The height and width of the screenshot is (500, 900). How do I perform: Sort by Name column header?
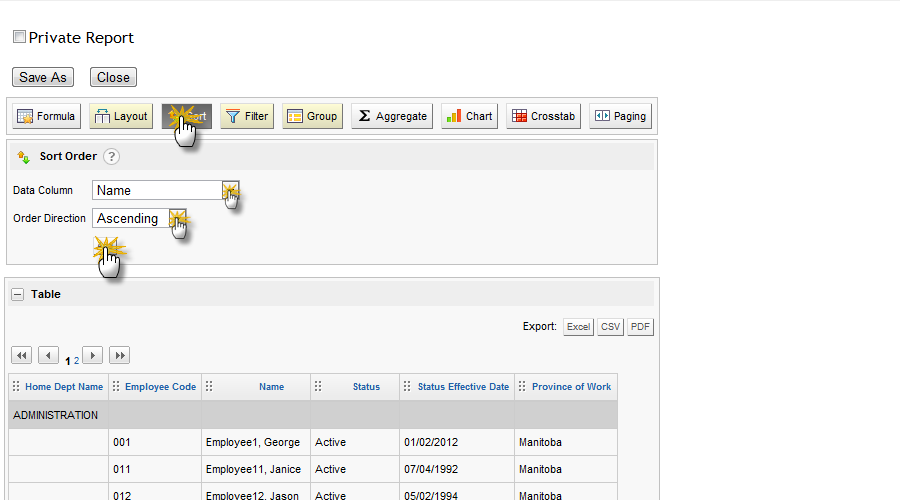coord(271,387)
